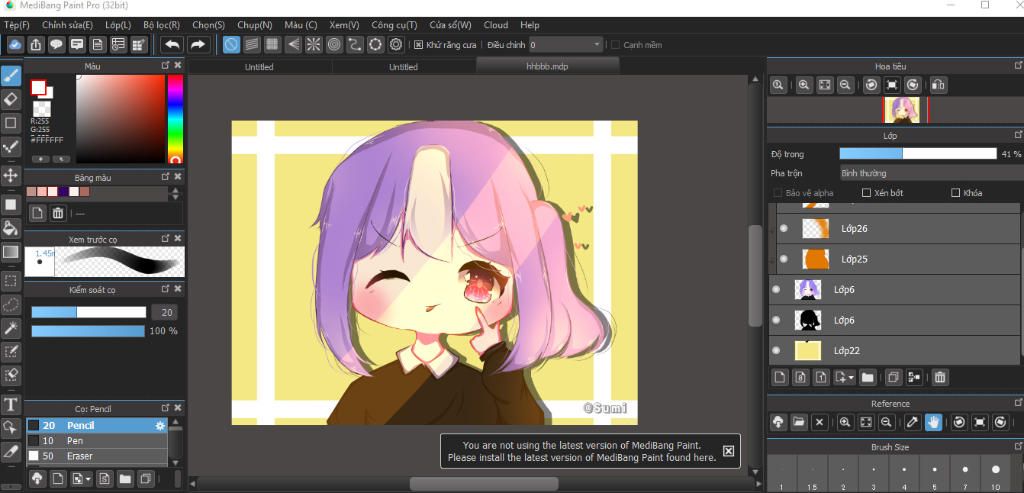Image resolution: width=1024 pixels, height=493 pixels.
Task: Open snap settings gear icon
Action: [x=396, y=44]
